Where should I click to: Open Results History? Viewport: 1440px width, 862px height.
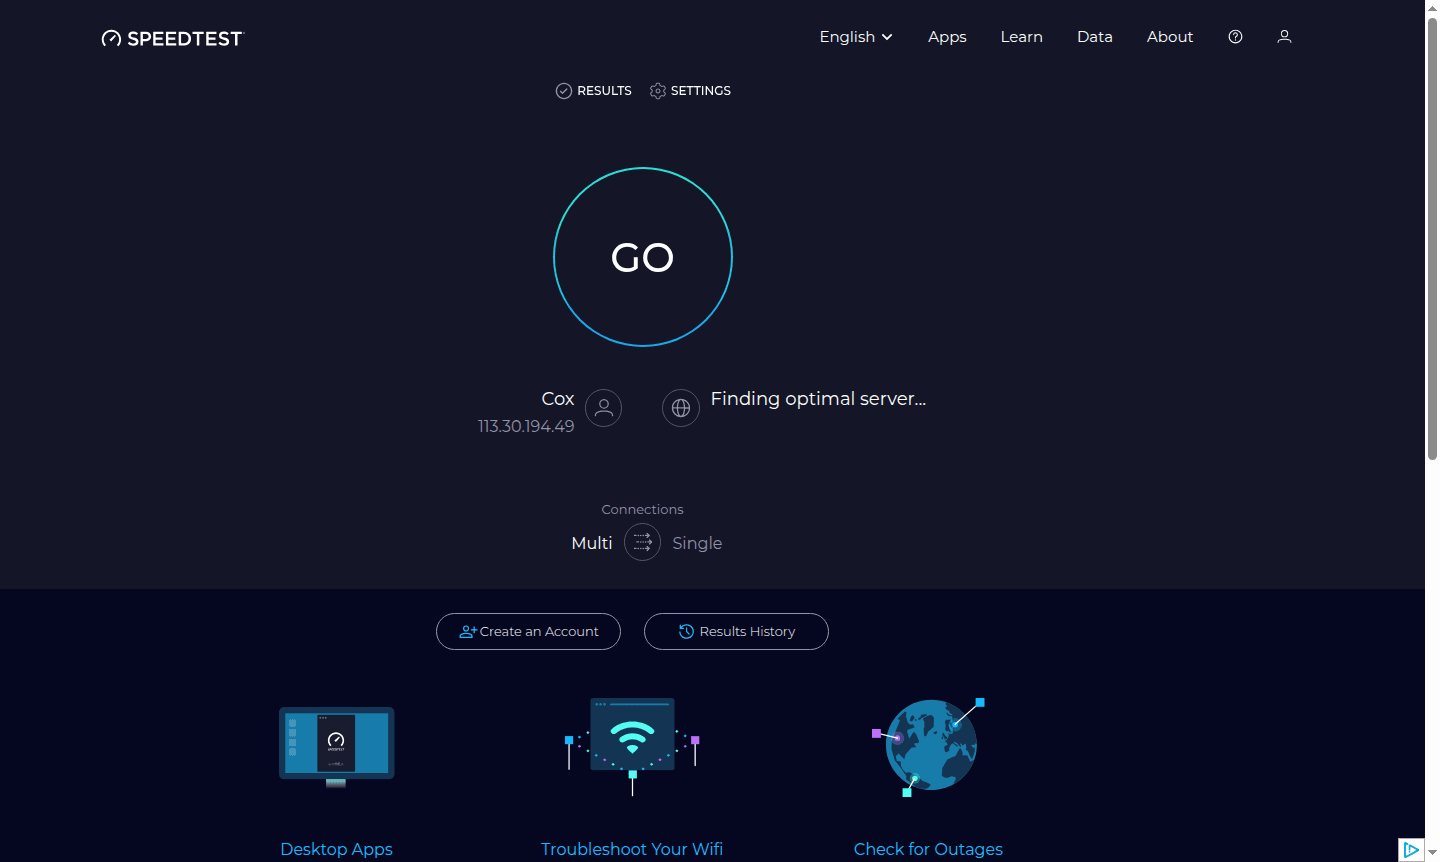click(736, 631)
